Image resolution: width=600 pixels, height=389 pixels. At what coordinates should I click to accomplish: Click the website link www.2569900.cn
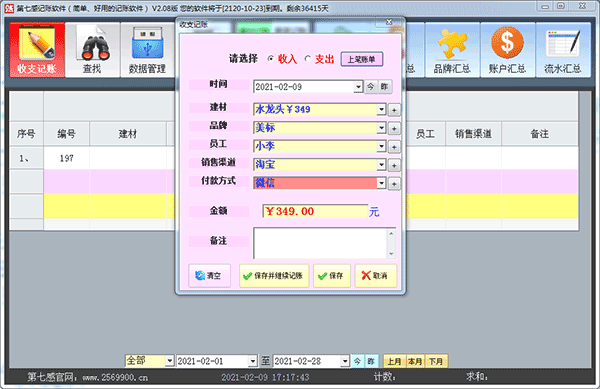(115, 378)
